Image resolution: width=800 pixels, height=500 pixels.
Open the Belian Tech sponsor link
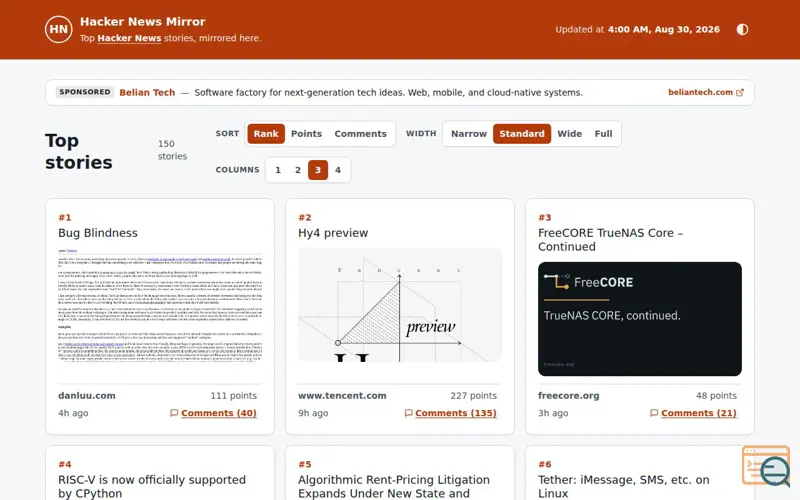pyautogui.click(x=147, y=92)
